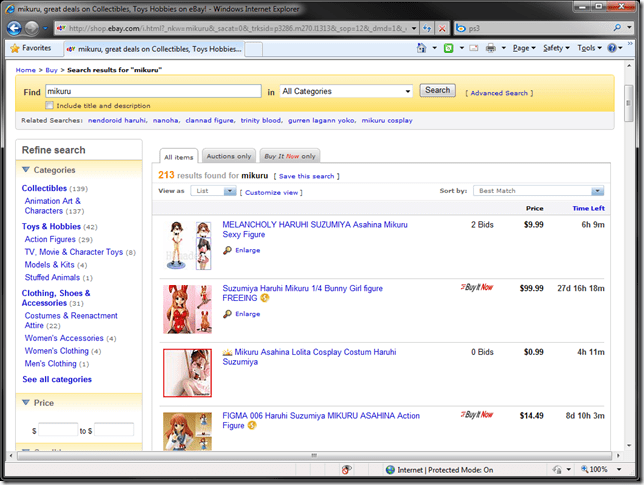Screen dimensions: 644x485
Task: Click the browser Back button
Action: (13, 27)
